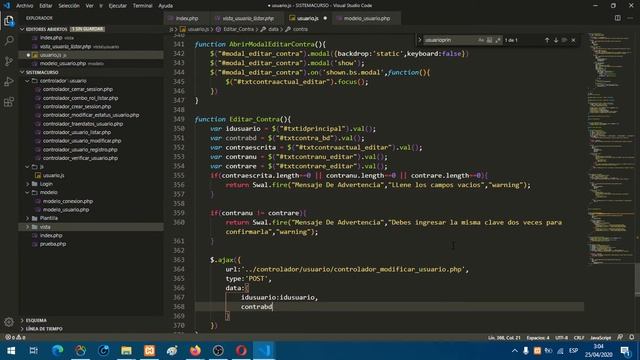Open modelo_conexion.php in the tree

click(x=68, y=201)
